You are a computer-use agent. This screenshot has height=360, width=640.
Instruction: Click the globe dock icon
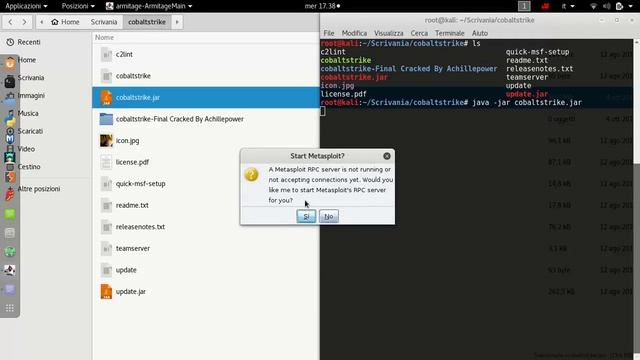[x=10, y=251]
